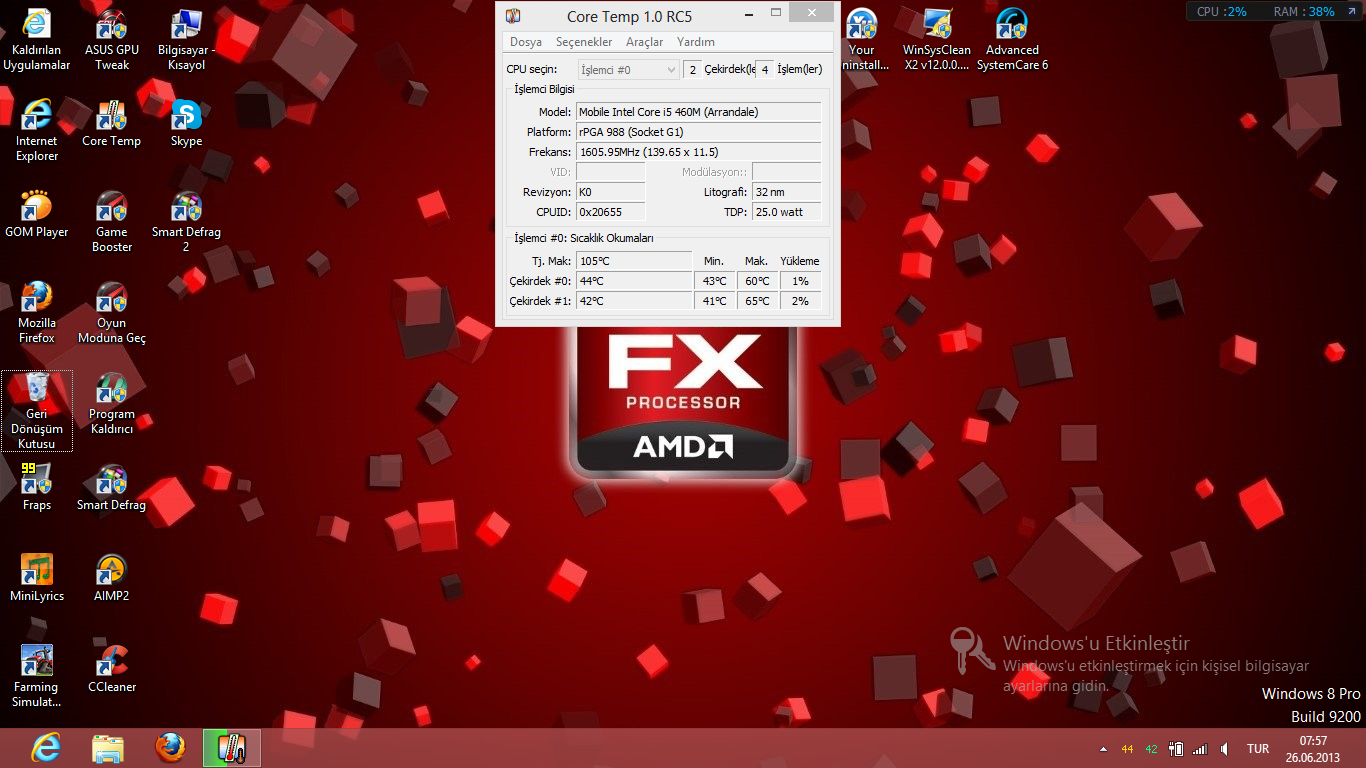Screen dimensions: 1366x768
Task: Click tray temperature reading 42
Action: [x=1151, y=749]
